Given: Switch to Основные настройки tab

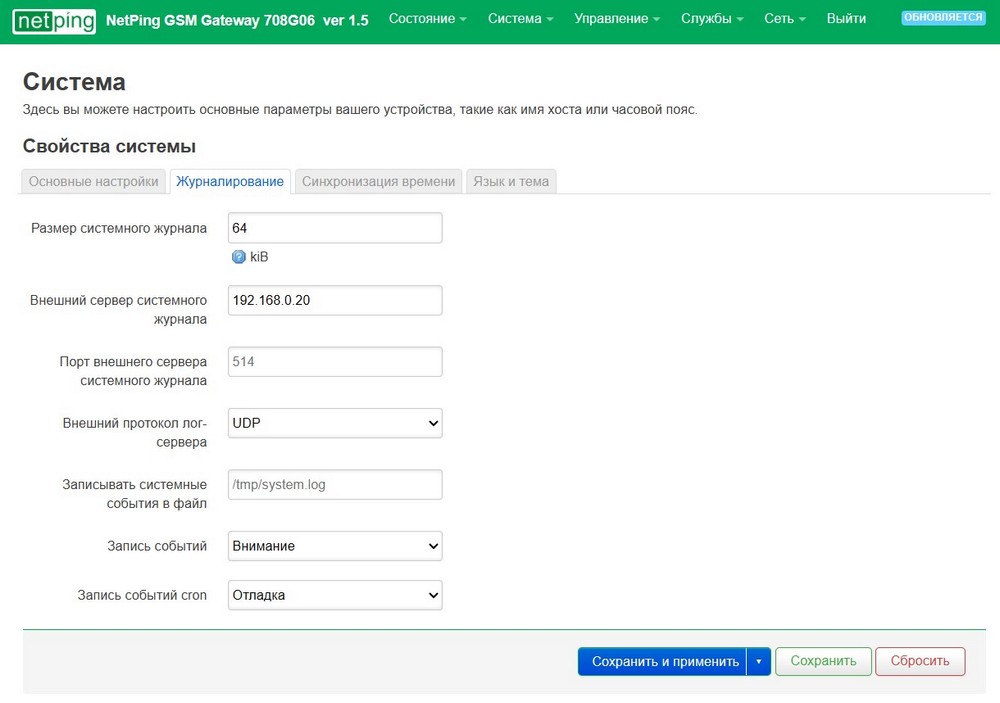Looking at the screenshot, I should [x=94, y=181].
